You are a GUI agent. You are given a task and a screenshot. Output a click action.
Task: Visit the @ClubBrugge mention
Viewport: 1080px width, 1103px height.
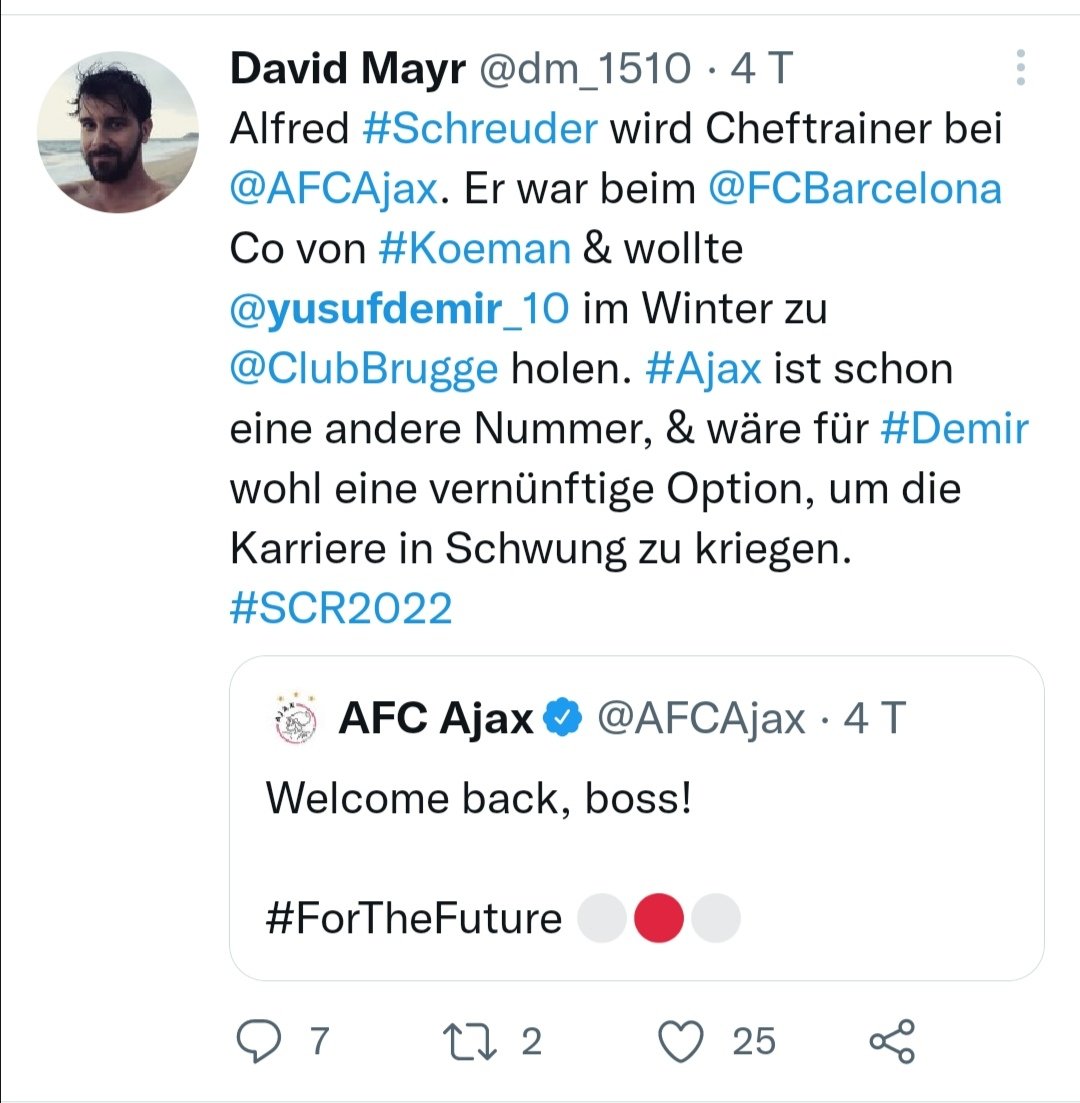364,369
